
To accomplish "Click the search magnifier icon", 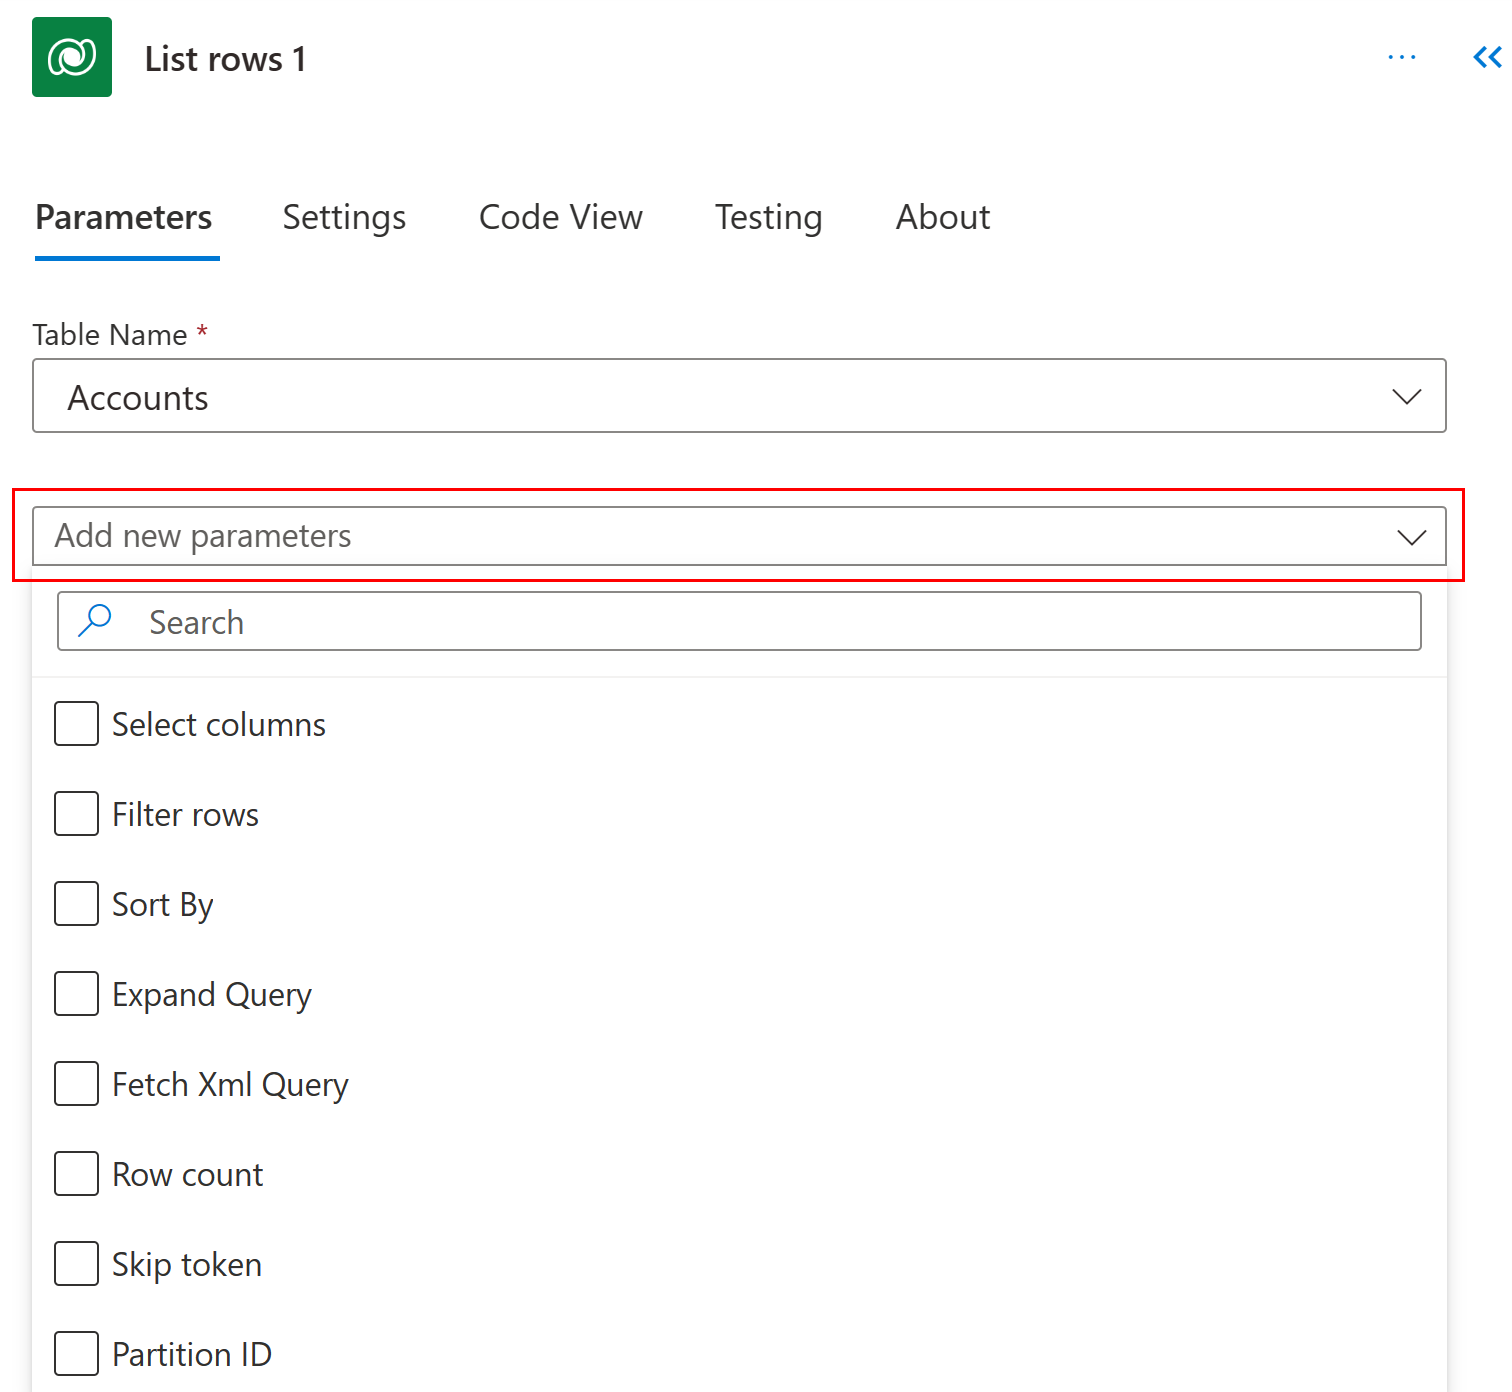I will point(95,620).
